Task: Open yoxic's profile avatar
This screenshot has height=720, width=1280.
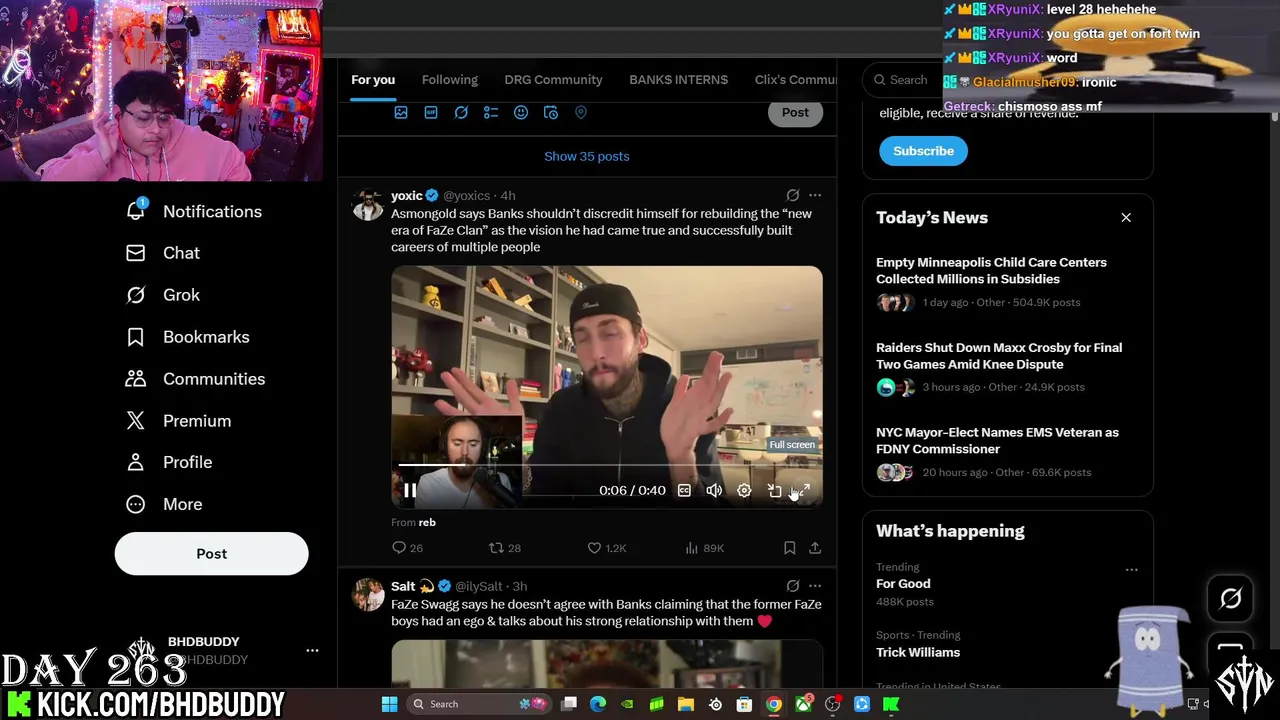Action: point(368,205)
